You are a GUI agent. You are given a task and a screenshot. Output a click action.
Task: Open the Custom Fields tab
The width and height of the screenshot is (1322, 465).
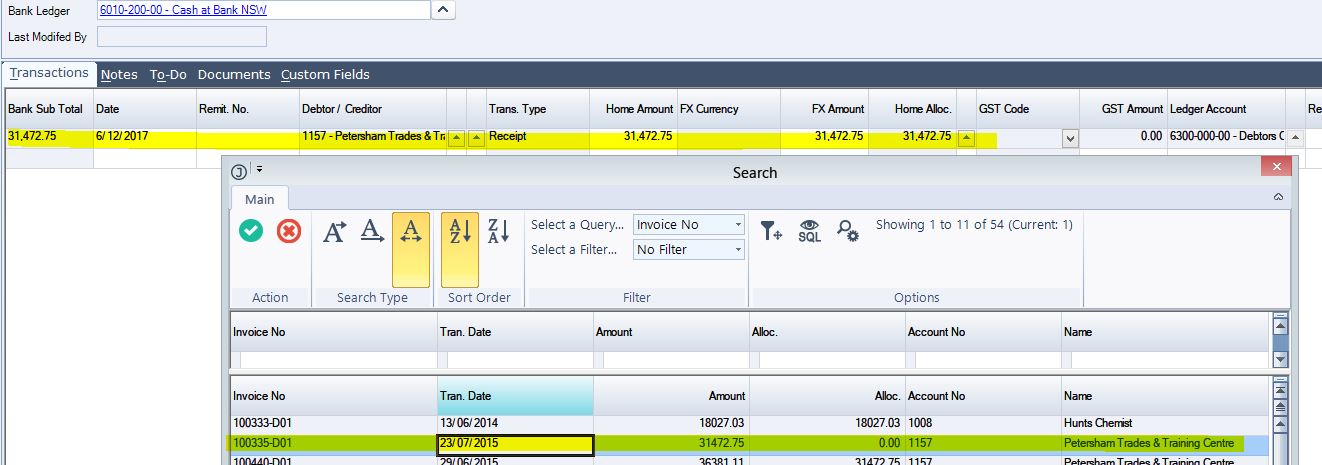click(325, 74)
